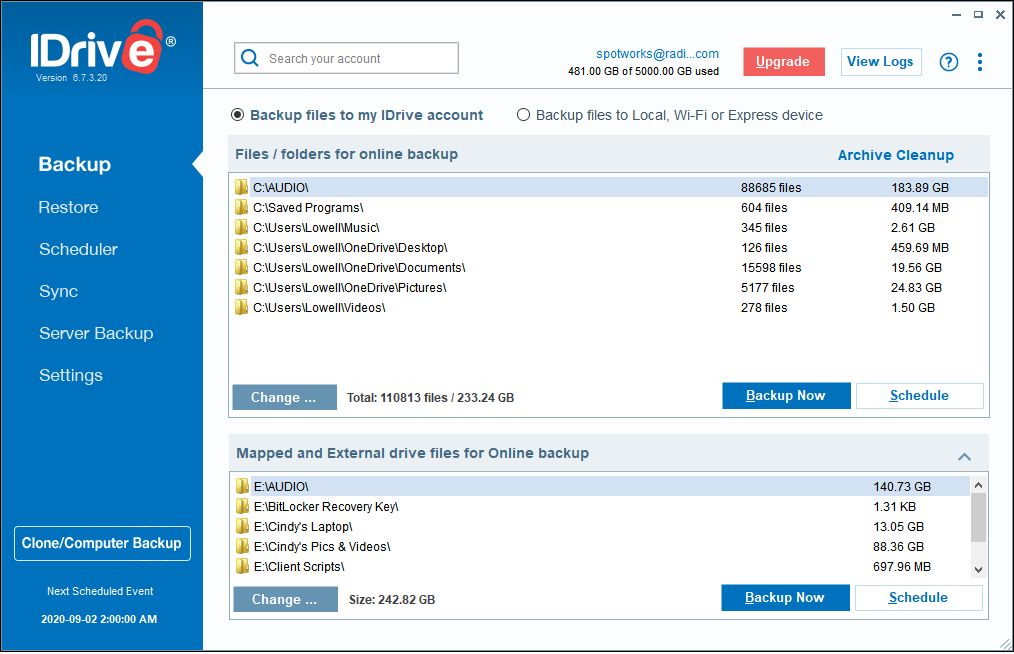1014x654 pixels.
Task: Open the Scheduler section
Action: [x=78, y=249]
